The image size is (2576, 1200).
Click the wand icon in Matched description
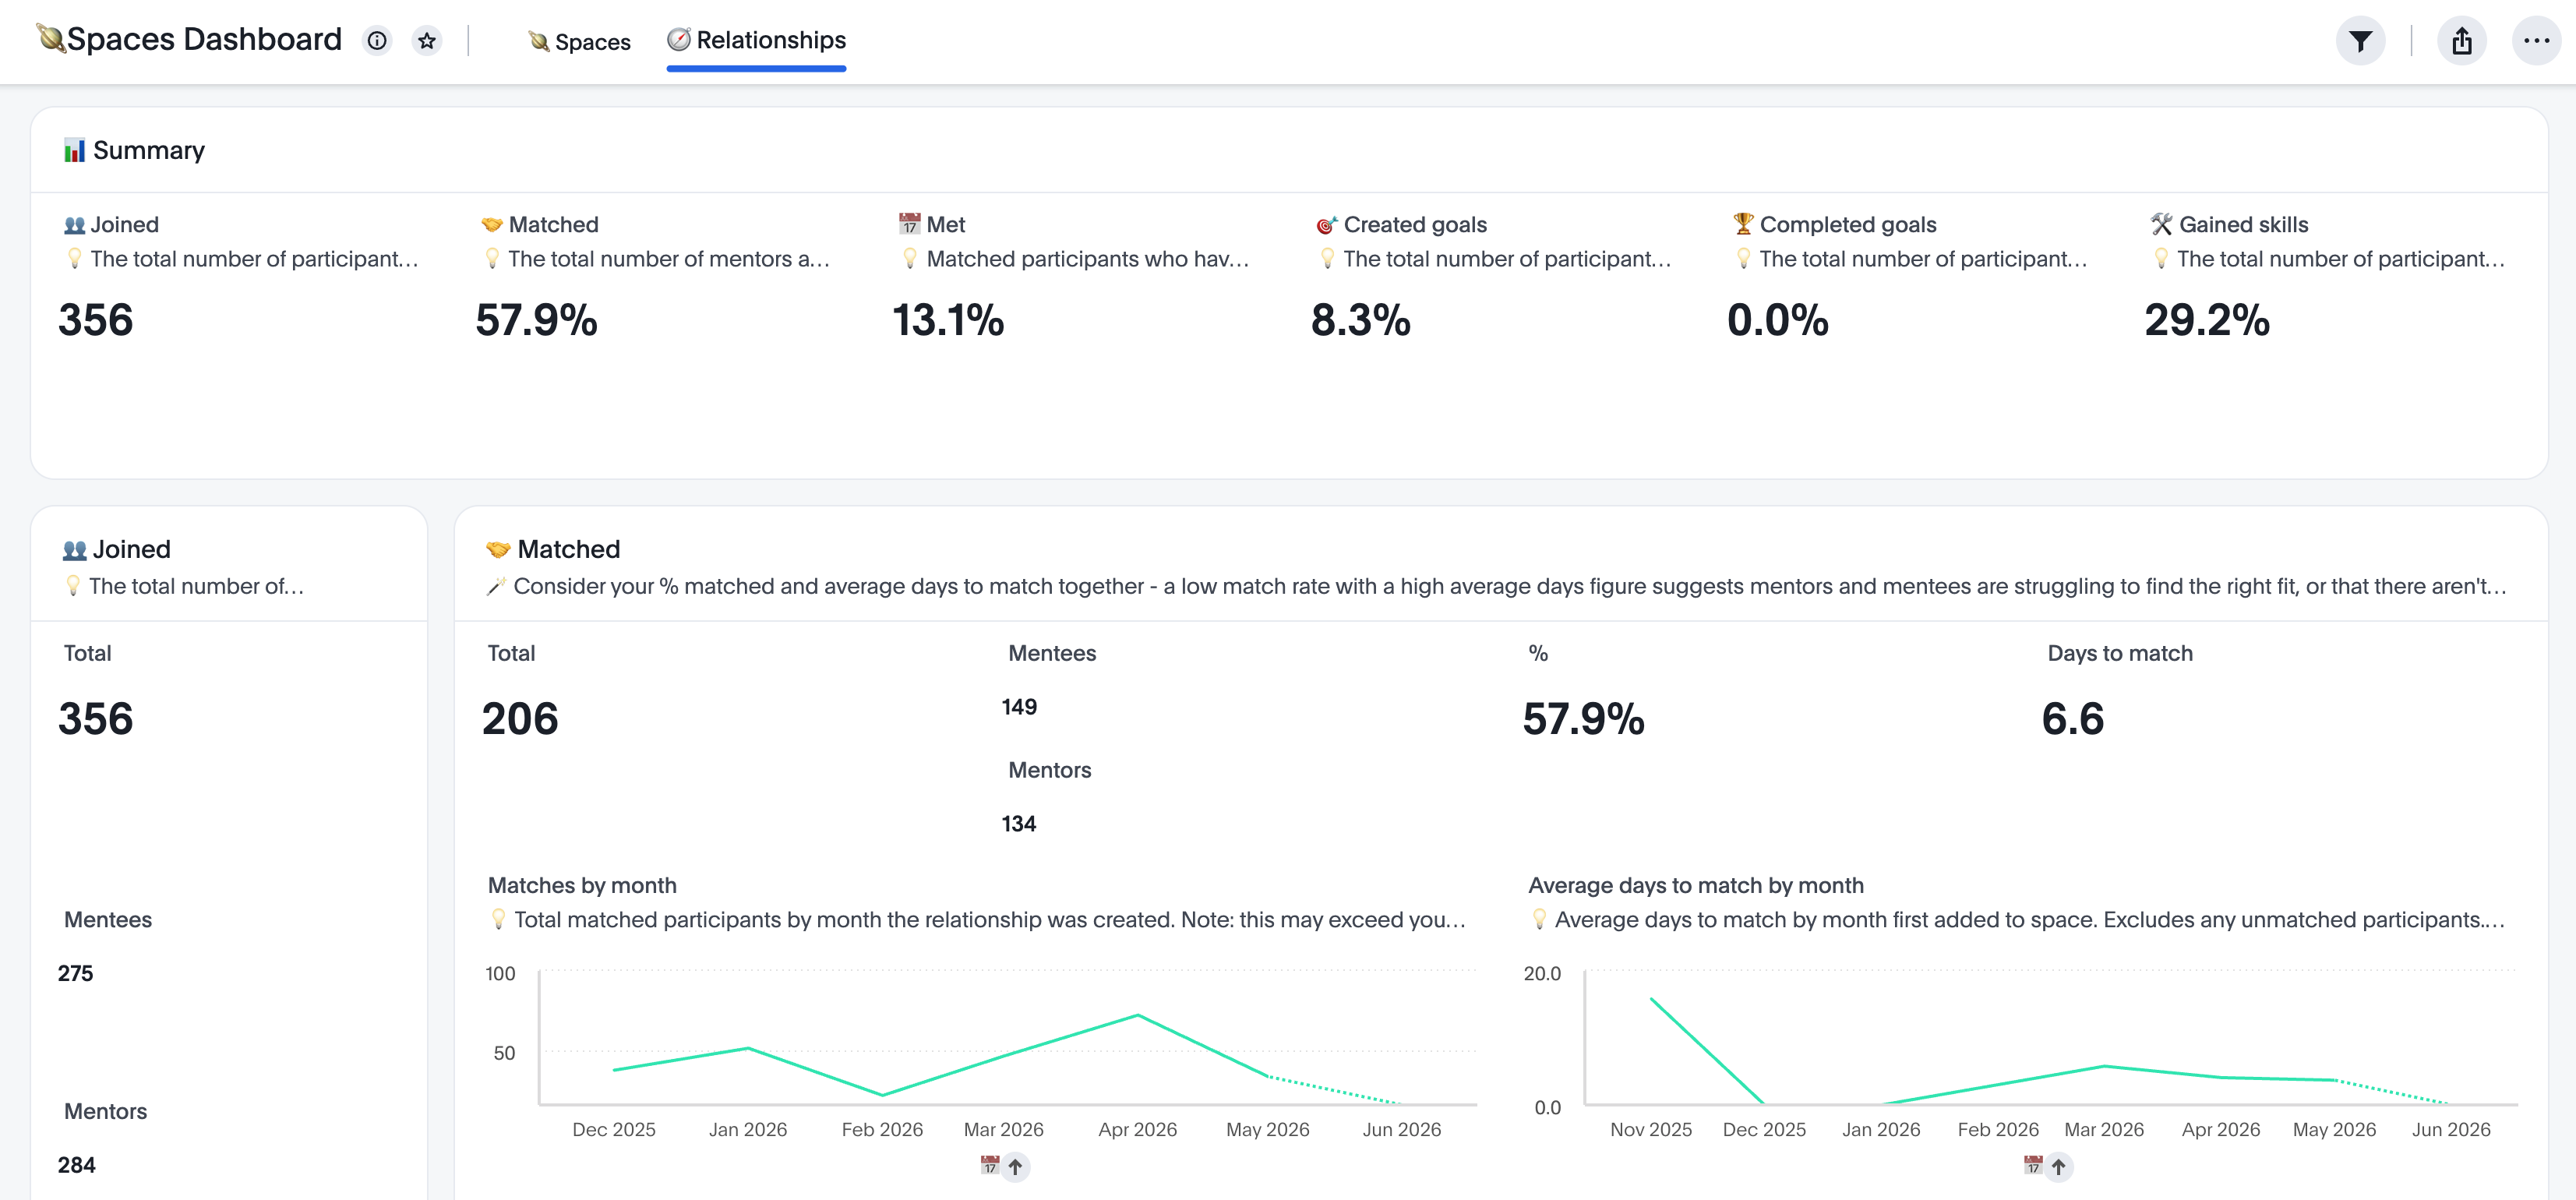pyautogui.click(x=496, y=587)
